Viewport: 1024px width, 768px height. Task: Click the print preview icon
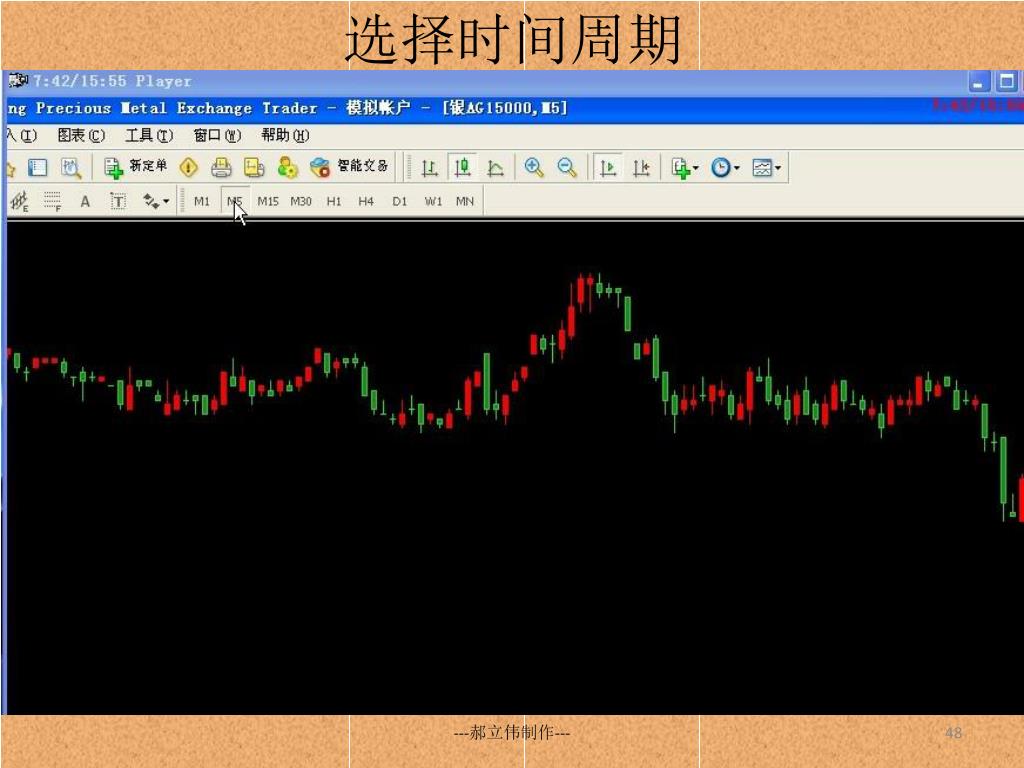(254, 168)
